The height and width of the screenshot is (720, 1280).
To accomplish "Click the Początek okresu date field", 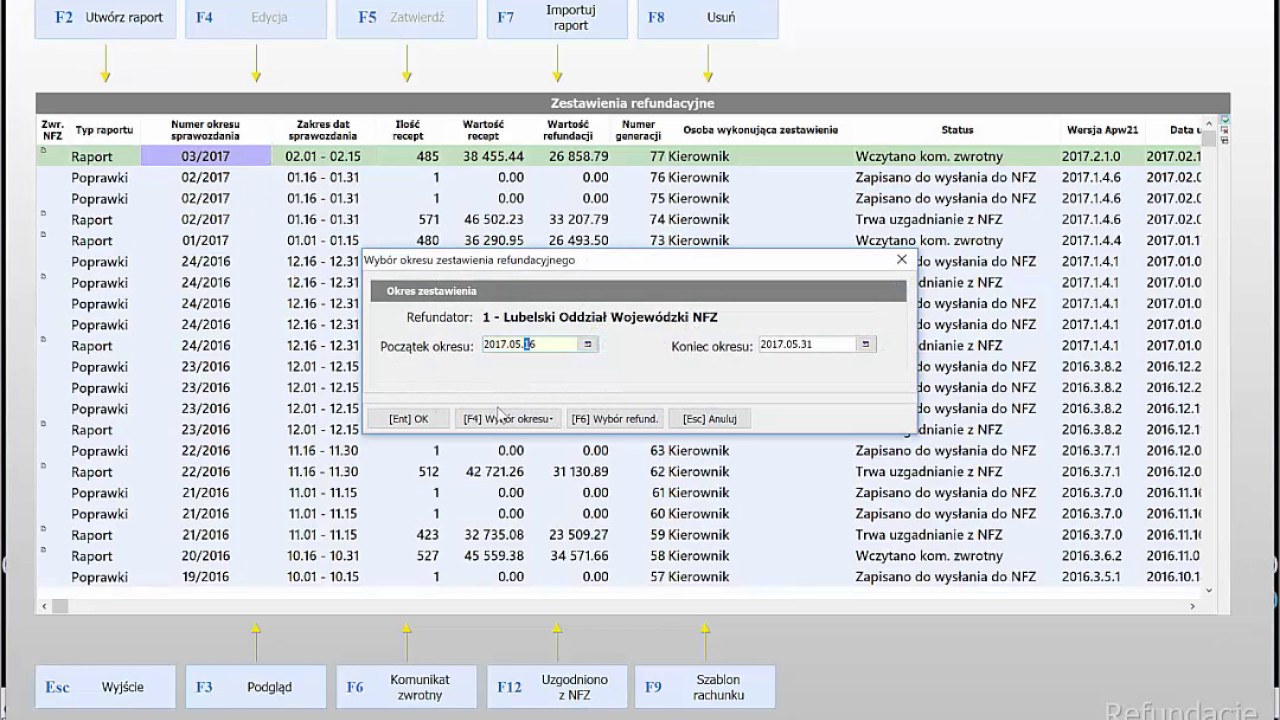I will [x=530, y=344].
